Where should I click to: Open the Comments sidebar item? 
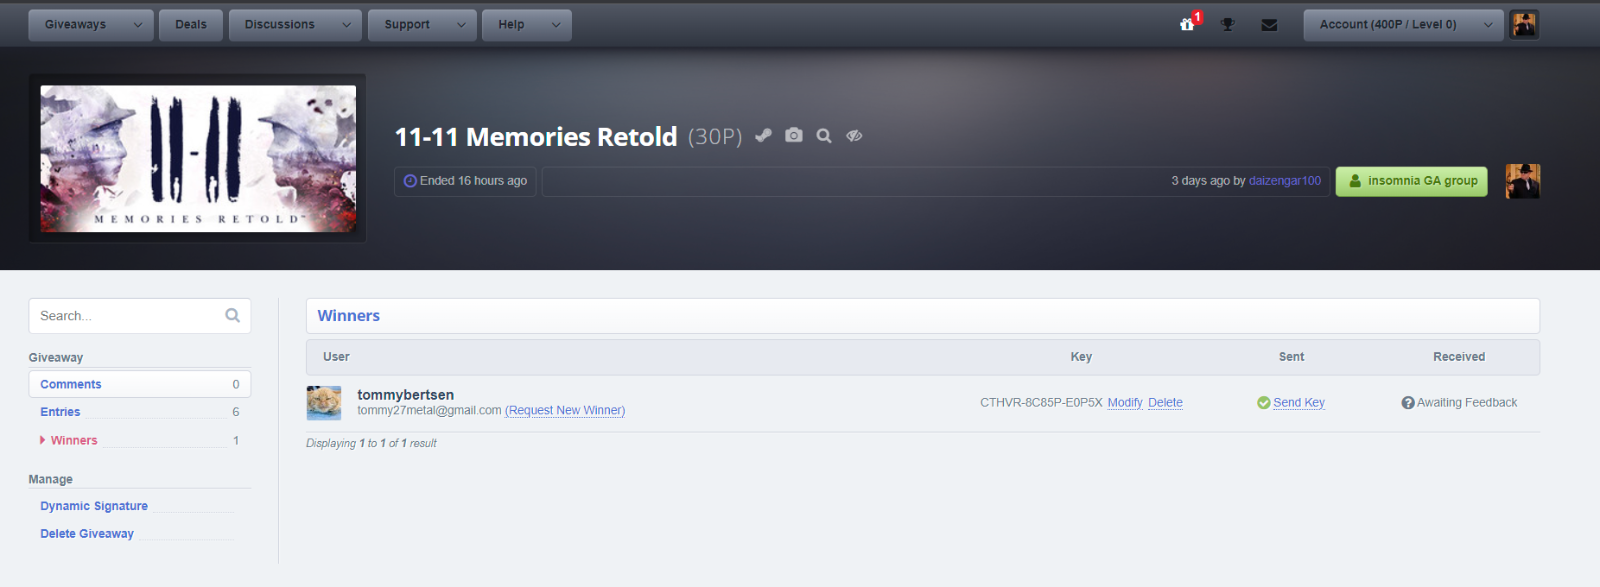pyautogui.click(x=140, y=384)
